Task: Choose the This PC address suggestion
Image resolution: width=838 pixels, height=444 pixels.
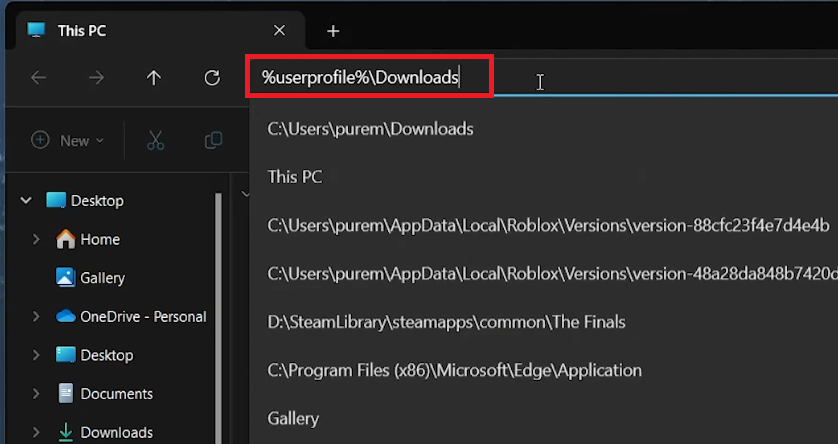Action: point(295,177)
